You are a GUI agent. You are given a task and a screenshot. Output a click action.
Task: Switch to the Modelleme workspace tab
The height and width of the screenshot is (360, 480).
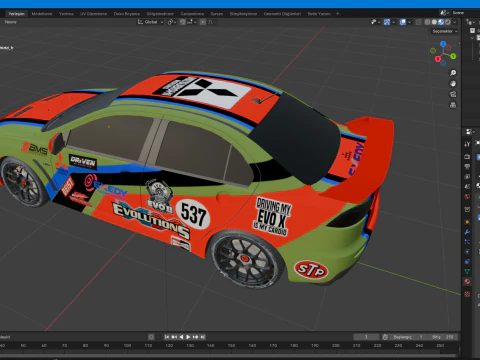coord(42,14)
